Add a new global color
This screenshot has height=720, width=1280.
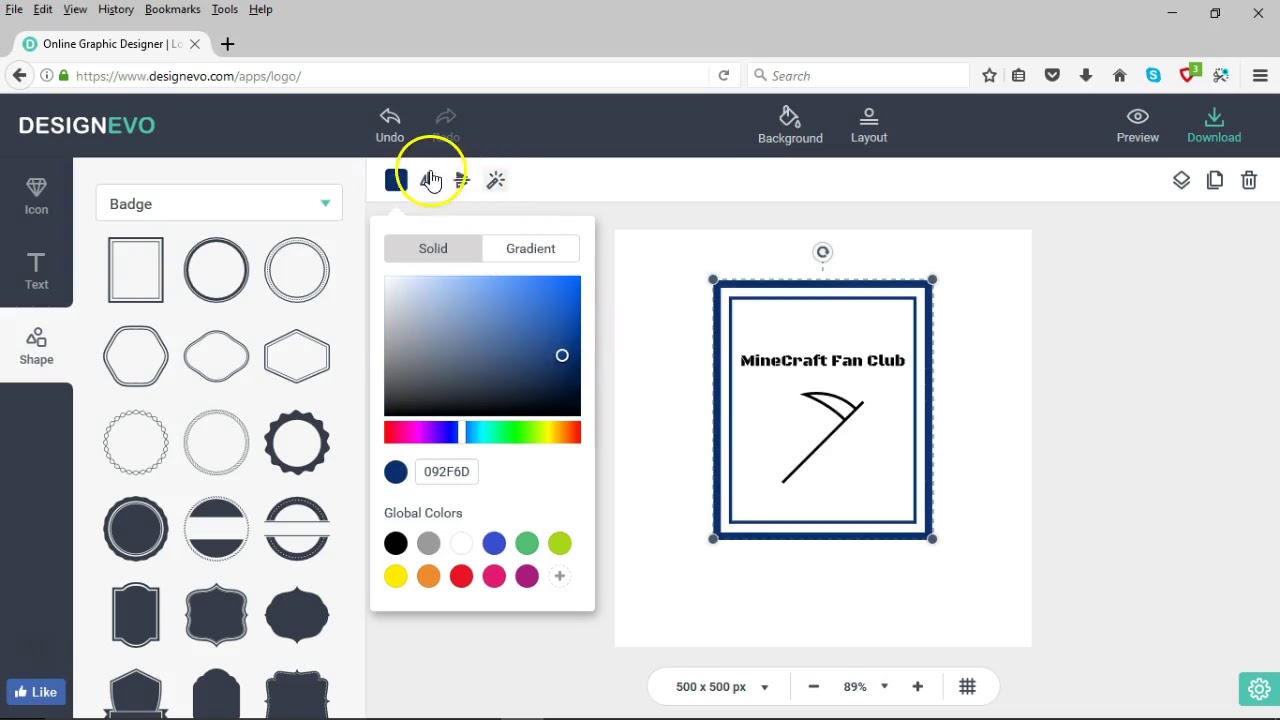coord(560,576)
